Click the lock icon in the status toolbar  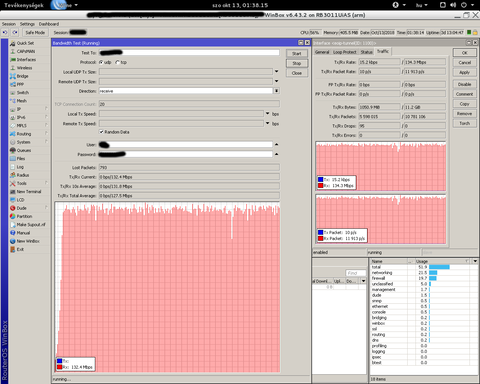coord(475,32)
